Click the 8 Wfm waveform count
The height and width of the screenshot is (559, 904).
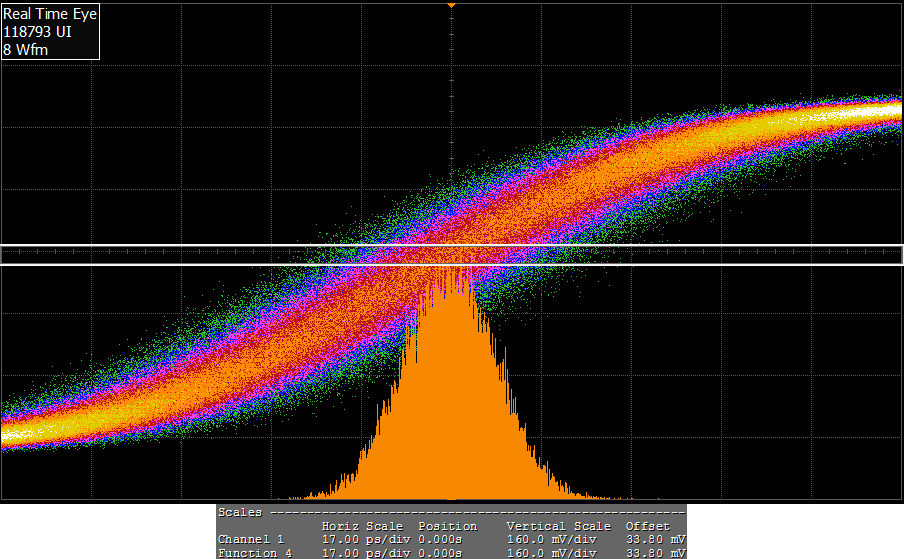click(28, 49)
